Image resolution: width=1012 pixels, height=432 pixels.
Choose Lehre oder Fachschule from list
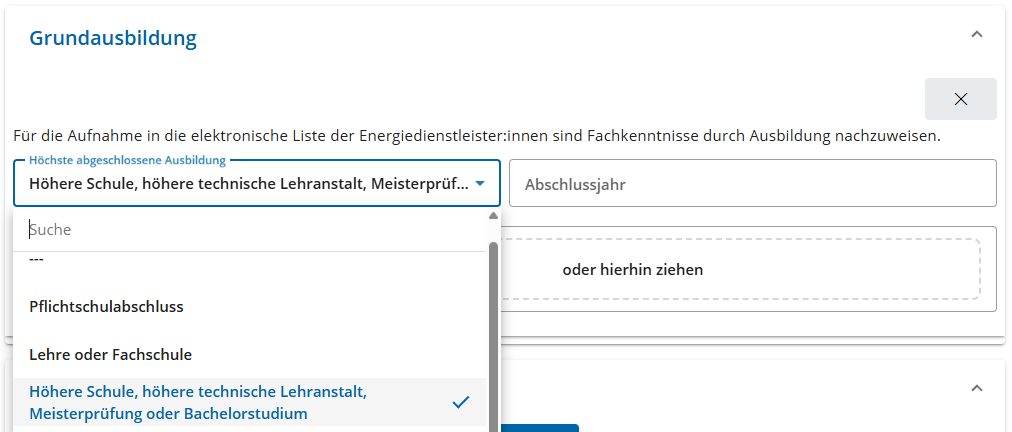(111, 355)
